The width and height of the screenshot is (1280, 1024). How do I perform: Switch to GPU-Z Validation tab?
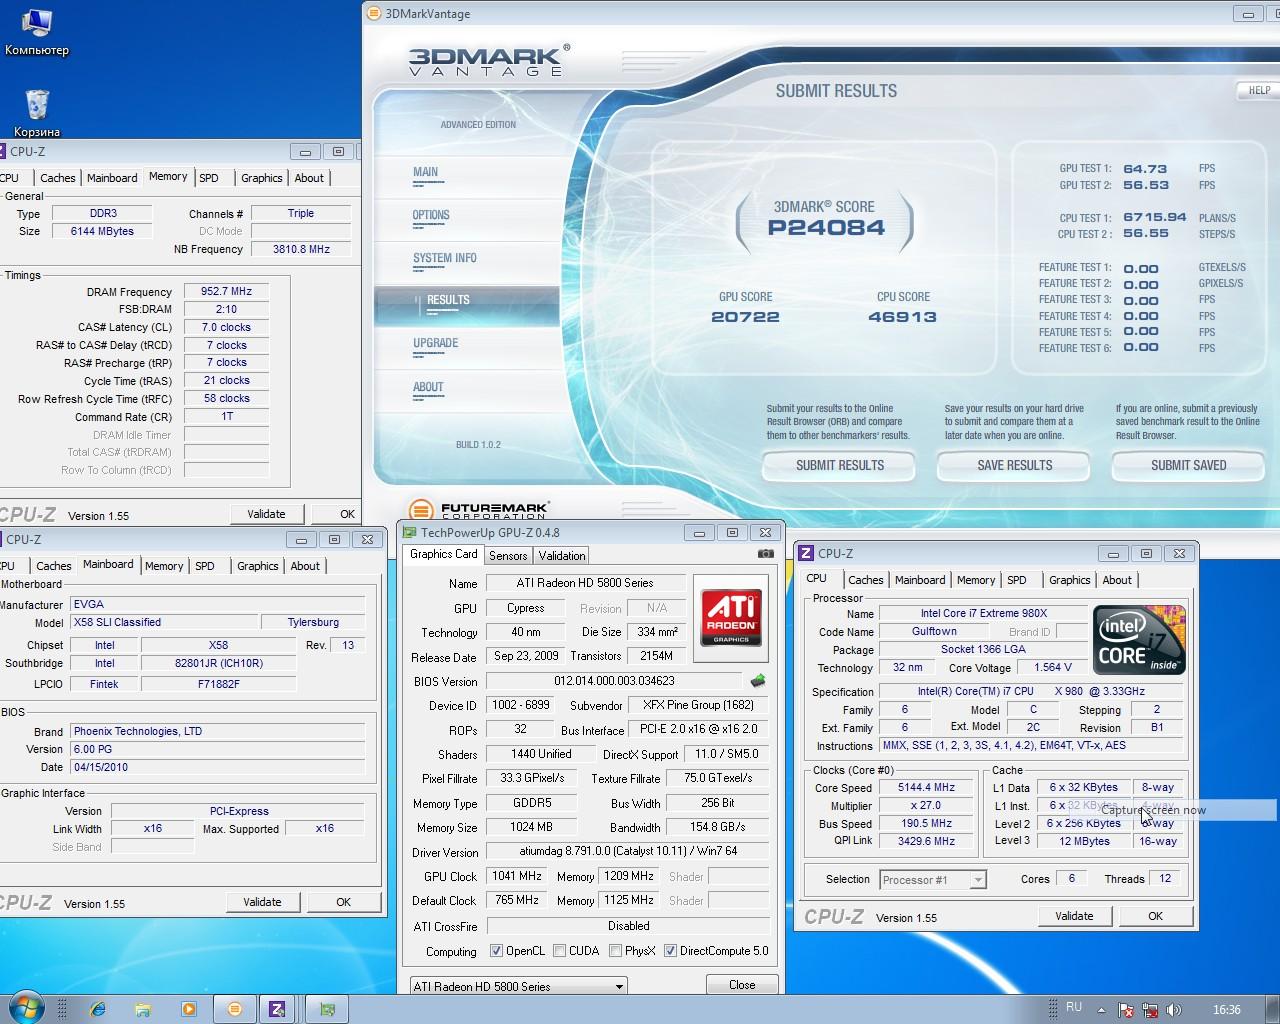coord(562,555)
